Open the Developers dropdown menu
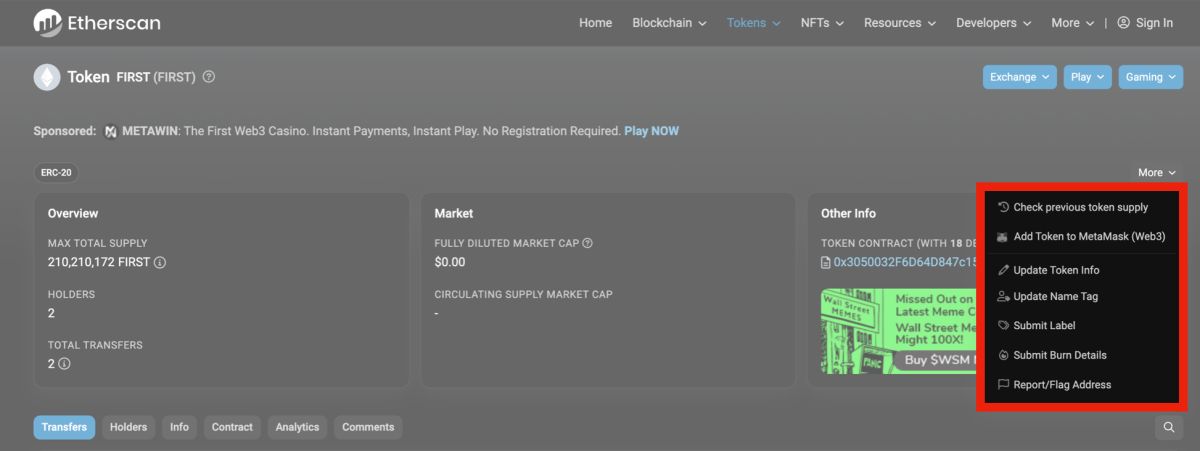 [993, 23]
